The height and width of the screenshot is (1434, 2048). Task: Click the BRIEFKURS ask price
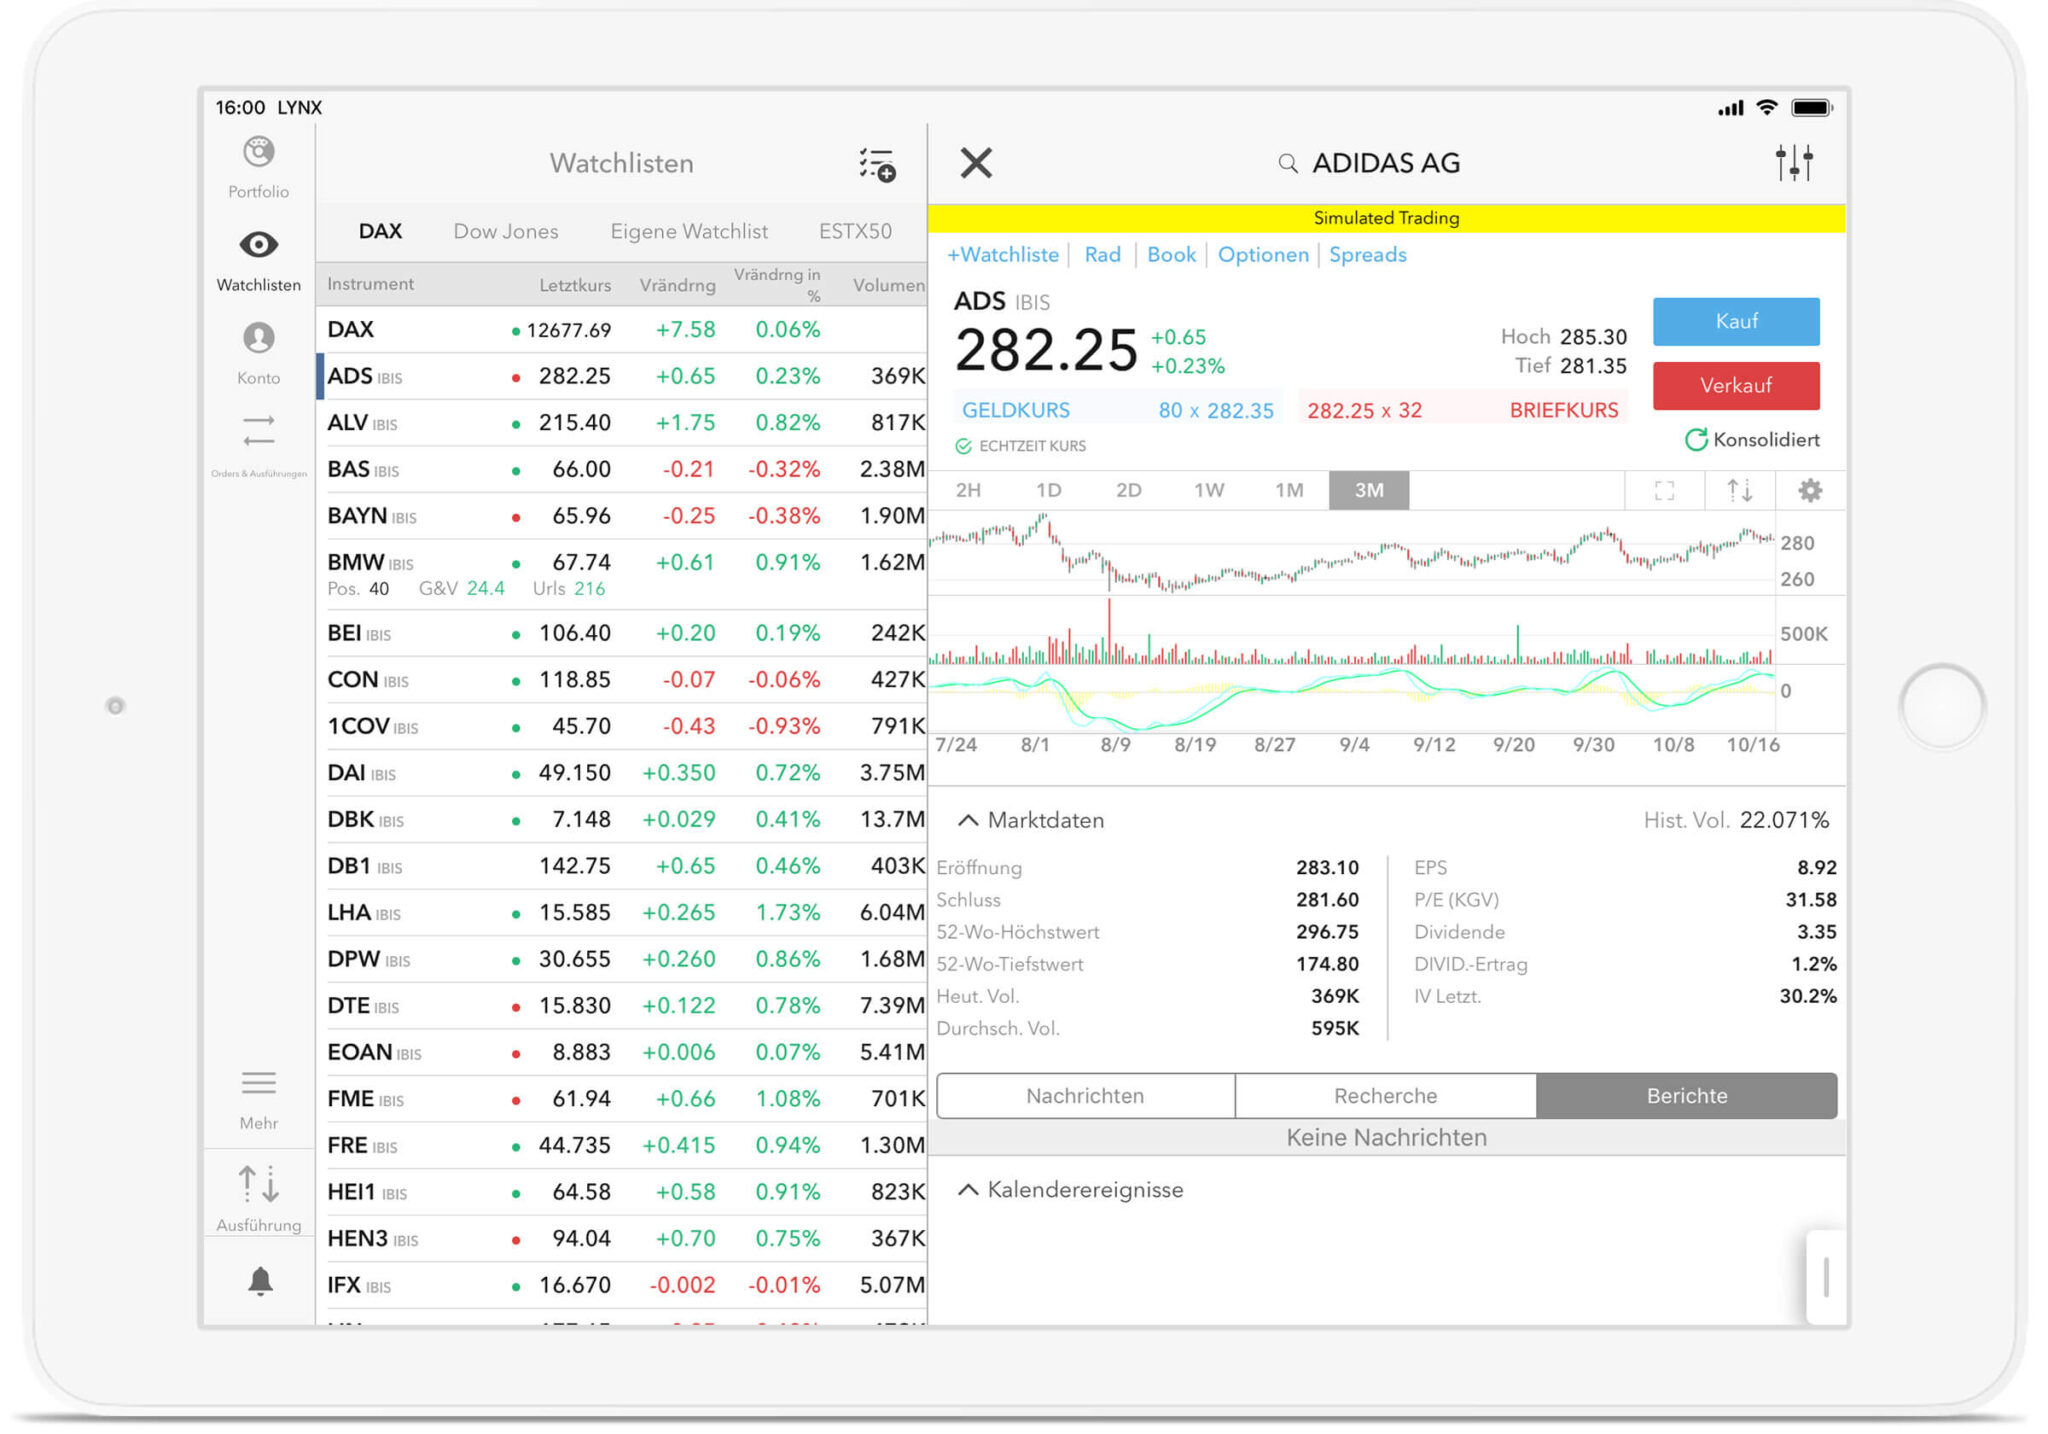click(x=1462, y=410)
